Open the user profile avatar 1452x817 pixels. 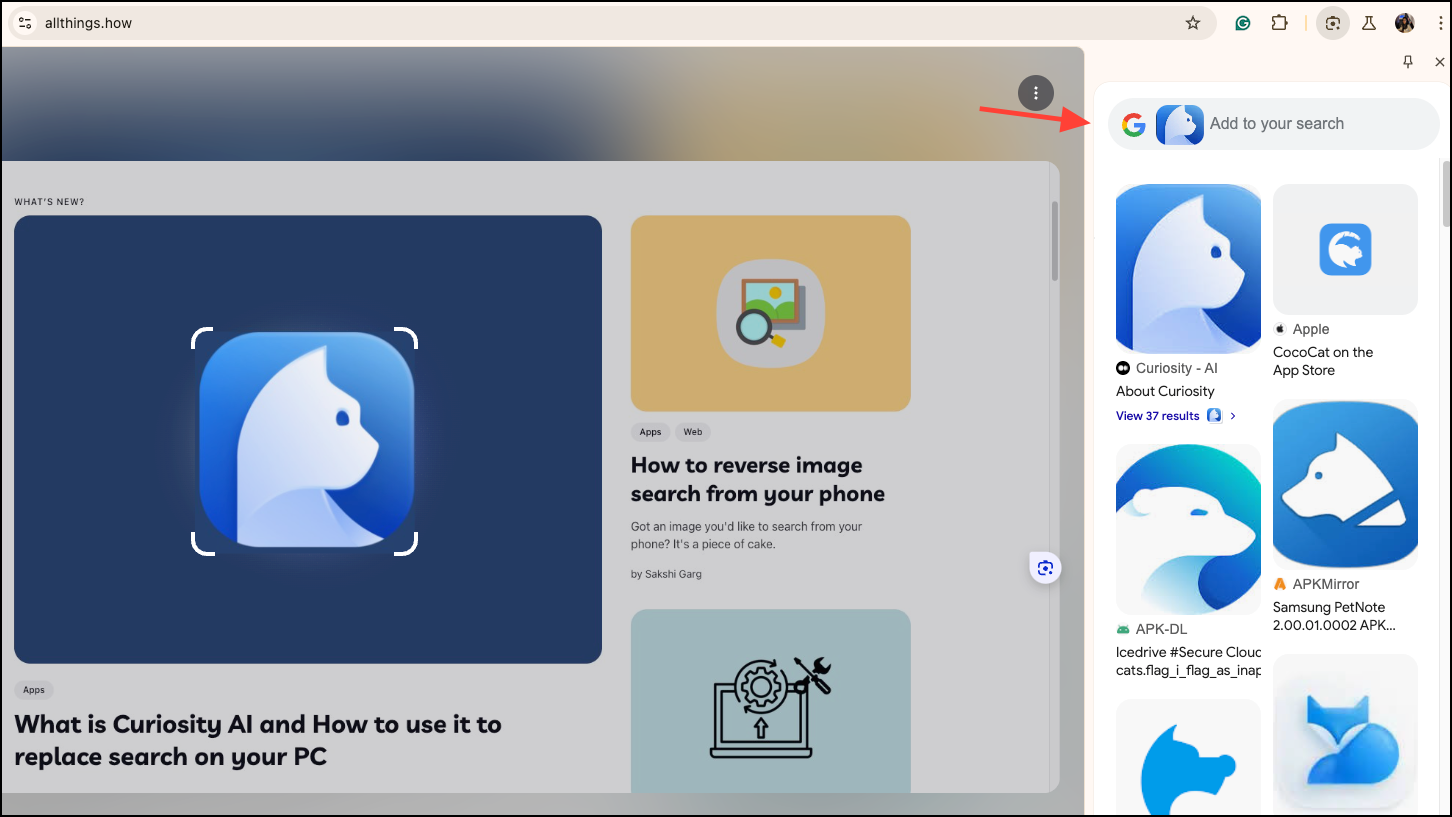1405,23
